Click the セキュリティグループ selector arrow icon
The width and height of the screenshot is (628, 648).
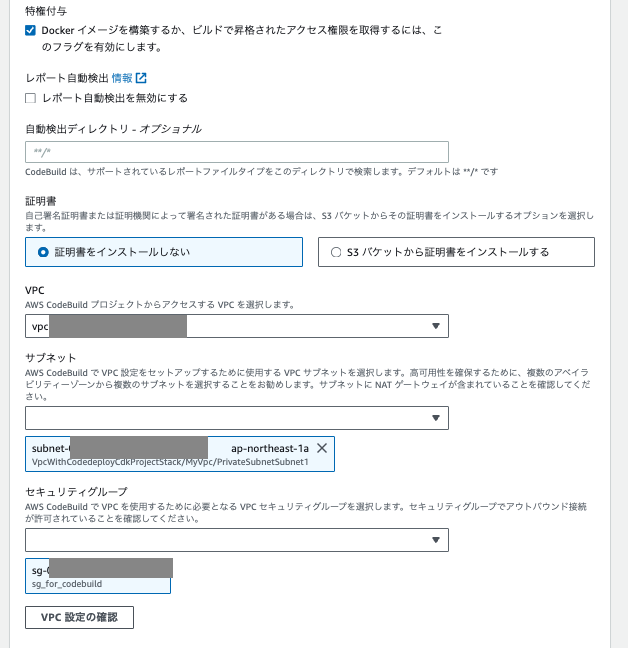coord(436,540)
